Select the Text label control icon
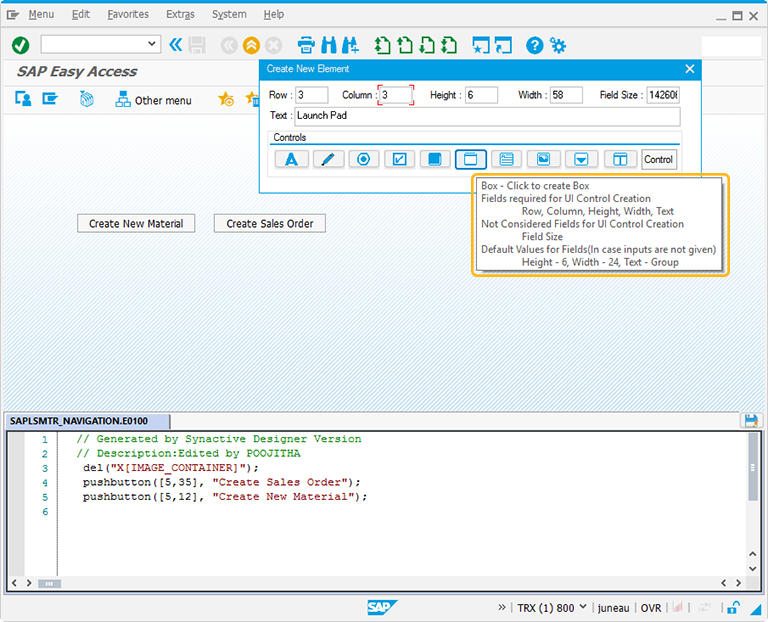 tap(291, 159)
